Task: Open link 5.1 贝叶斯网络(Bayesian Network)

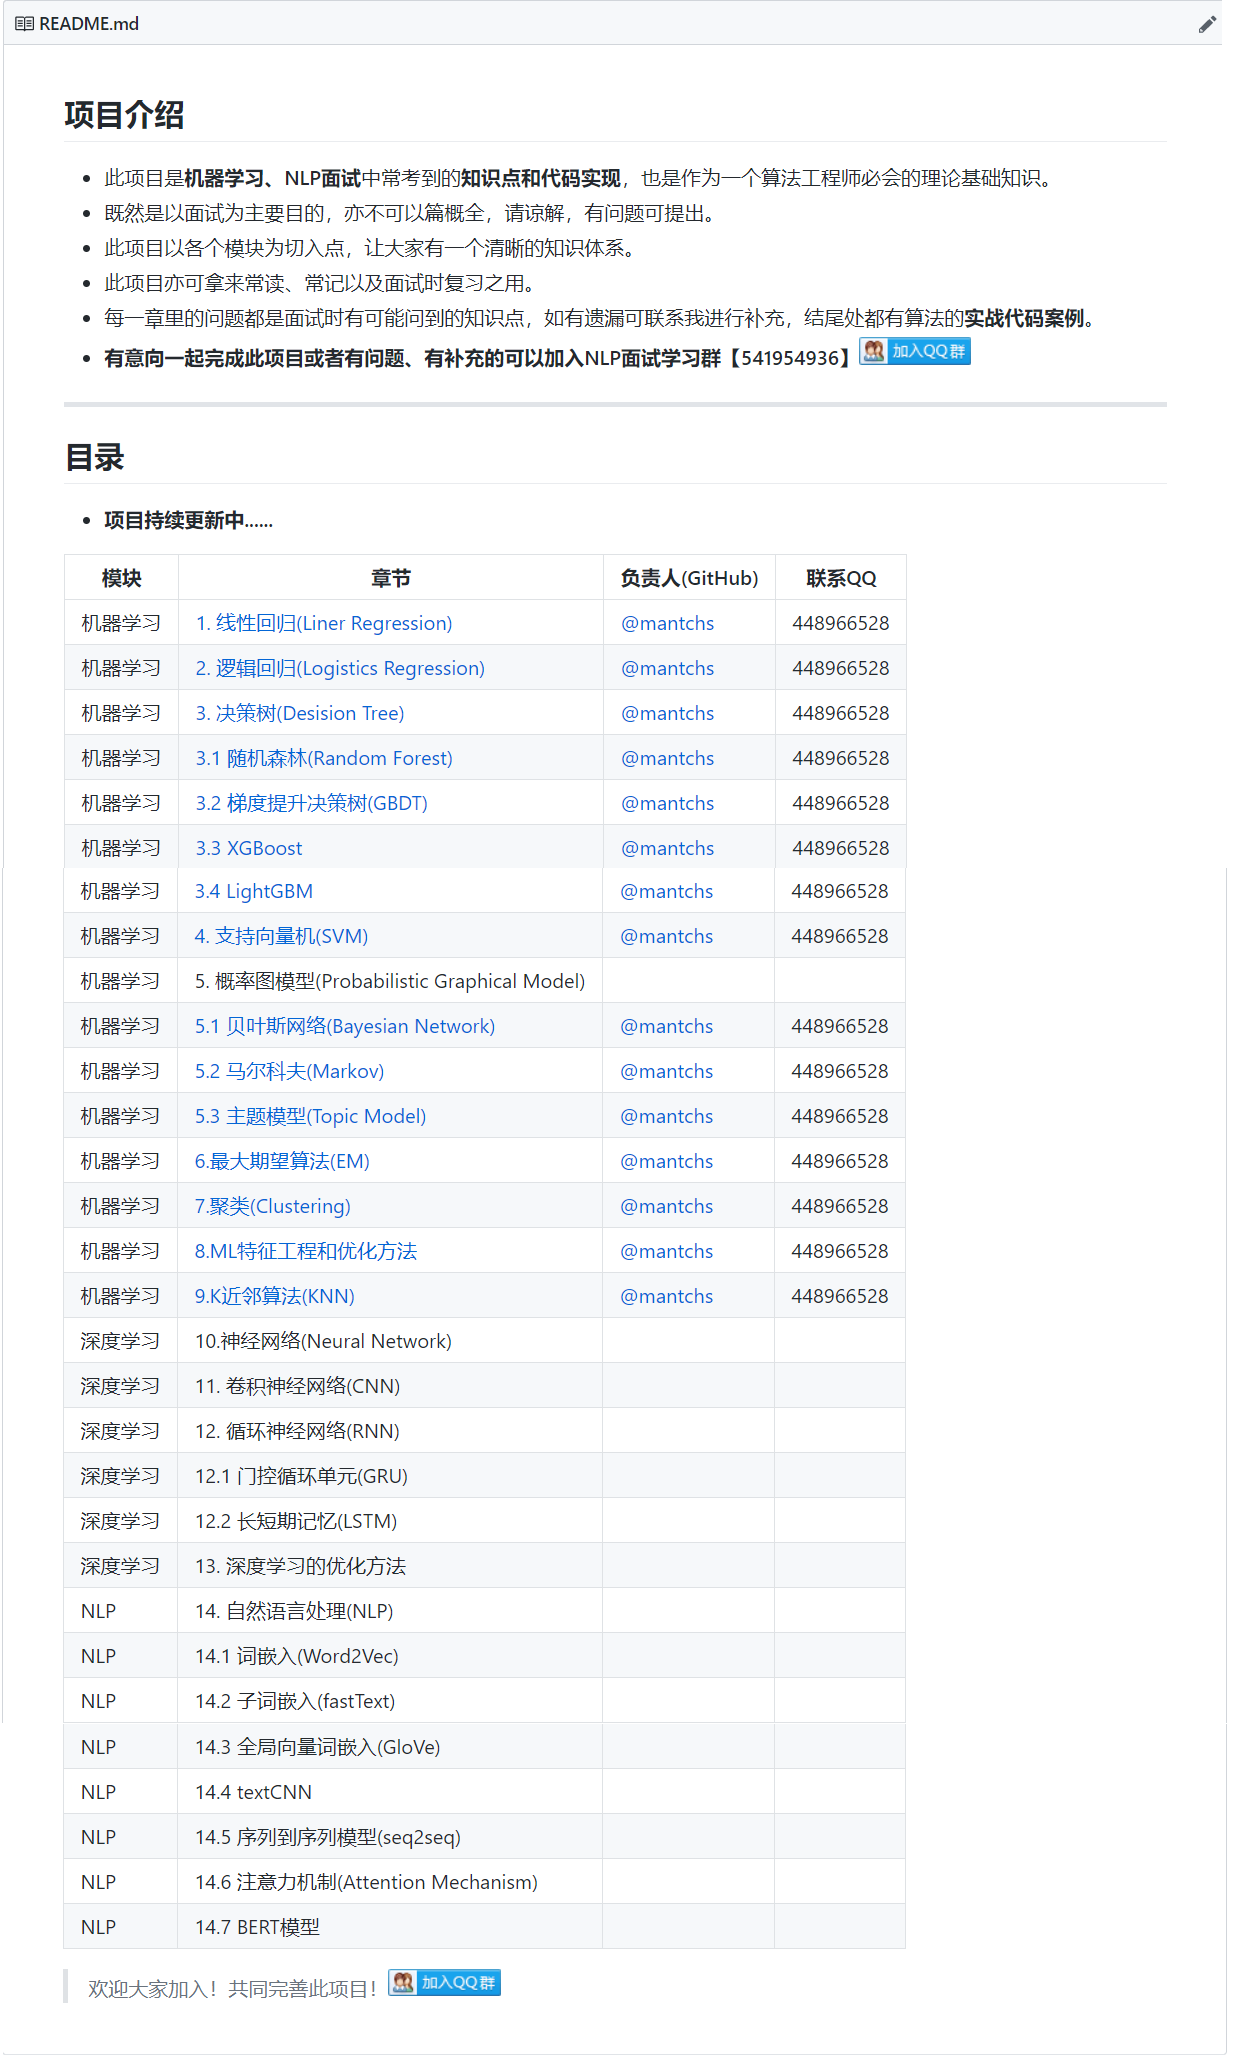Action: click(345, 1026)
